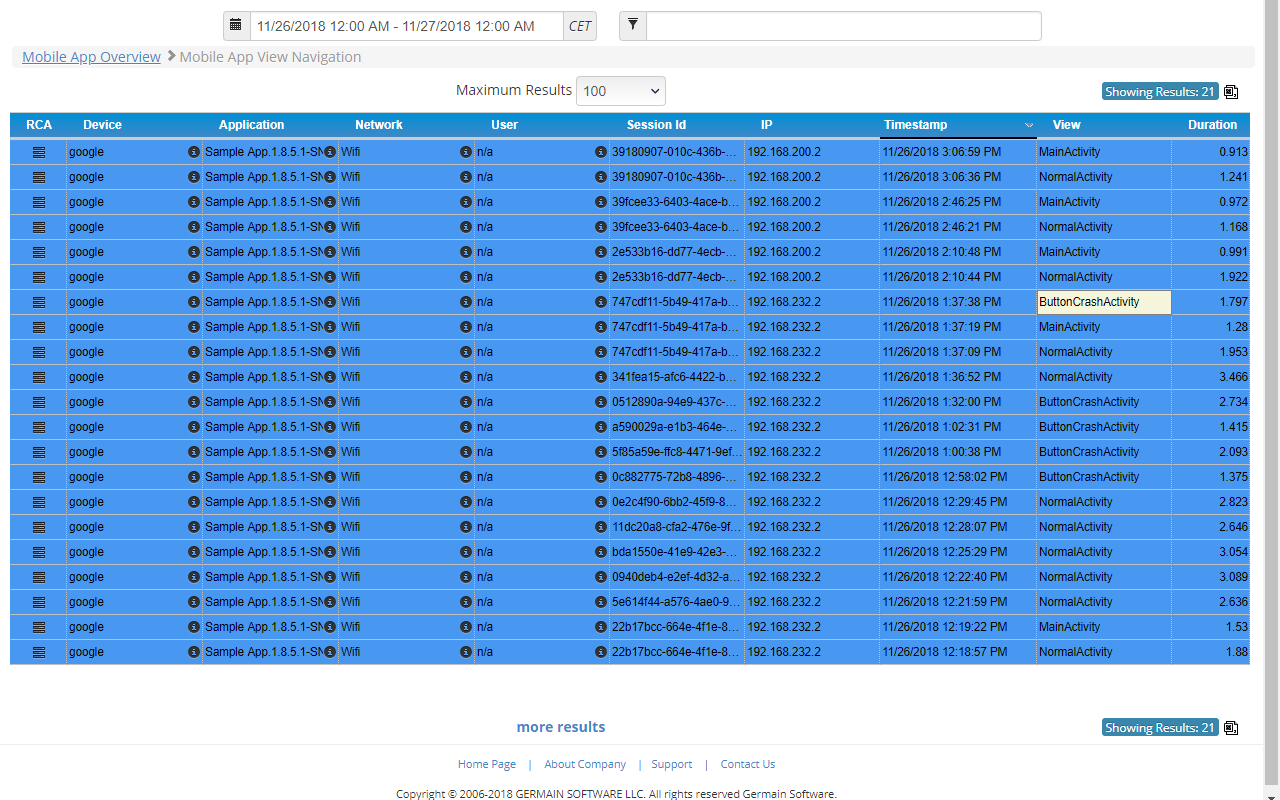Viewport: 1280px width, 800px height.
Task: Click Device info icon in the 2:46:25 PM row
Action: (x=194, y=202)
